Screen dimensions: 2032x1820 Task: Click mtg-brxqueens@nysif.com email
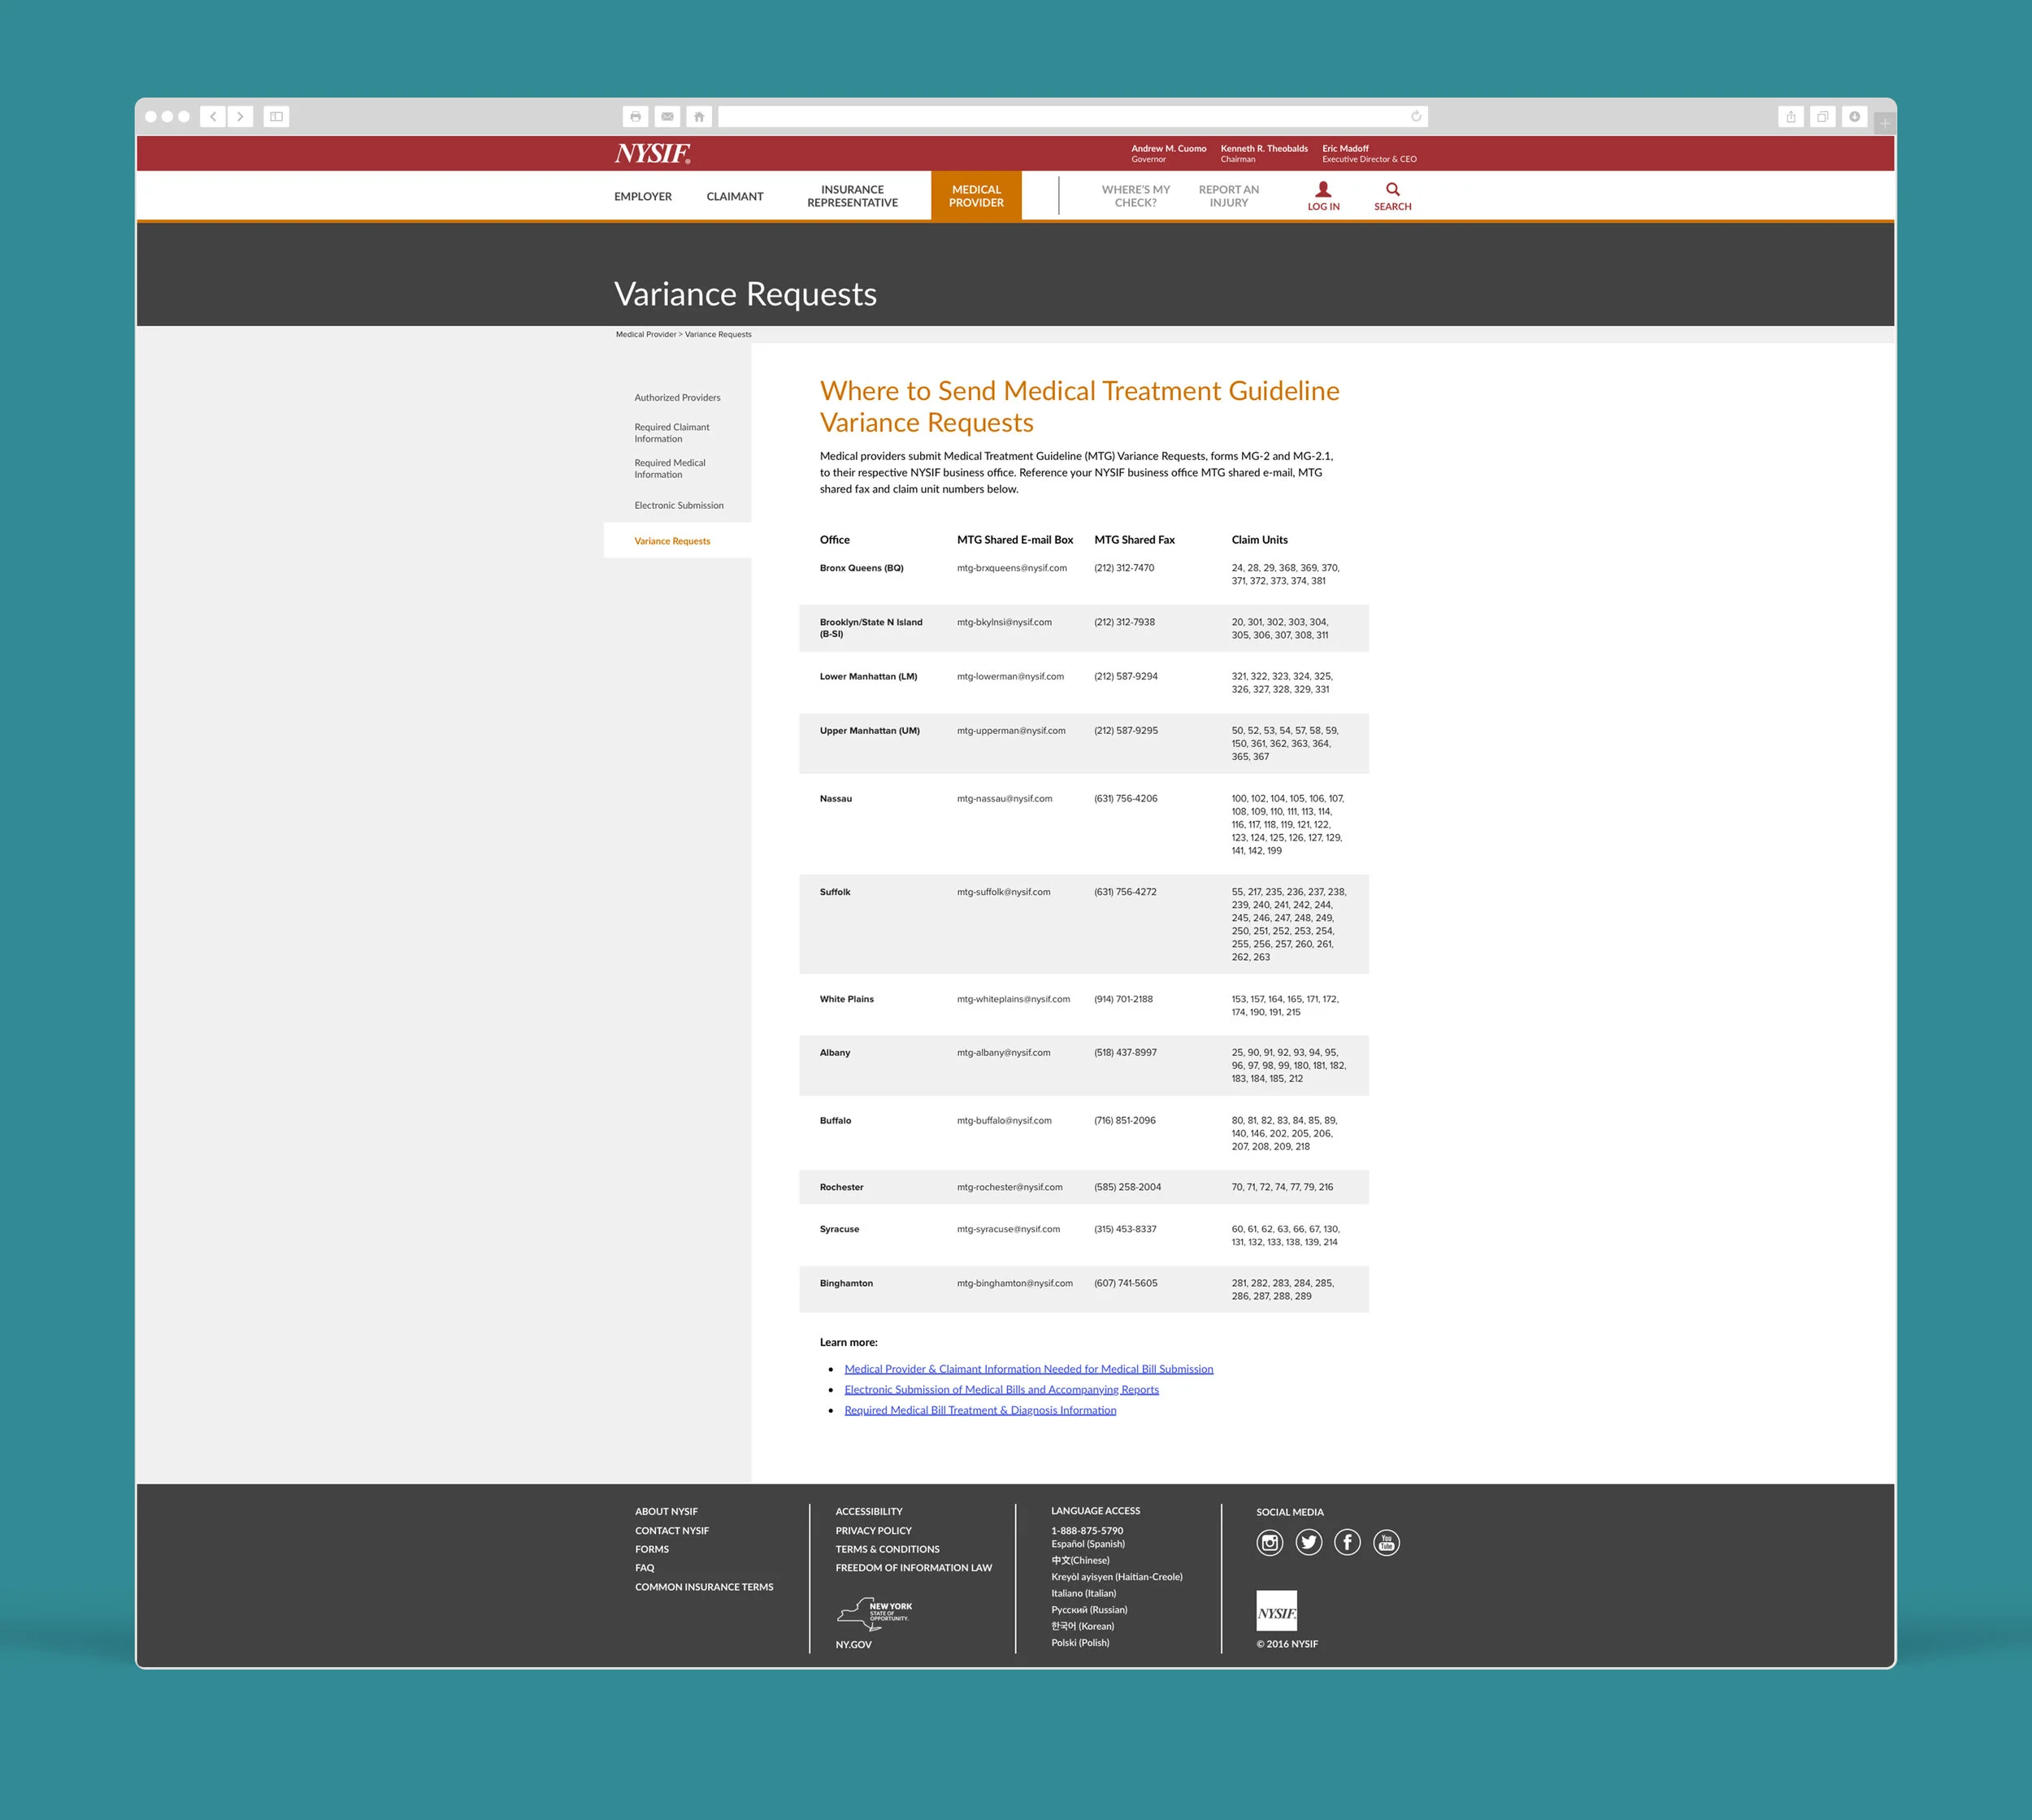tap(1012, 568)
